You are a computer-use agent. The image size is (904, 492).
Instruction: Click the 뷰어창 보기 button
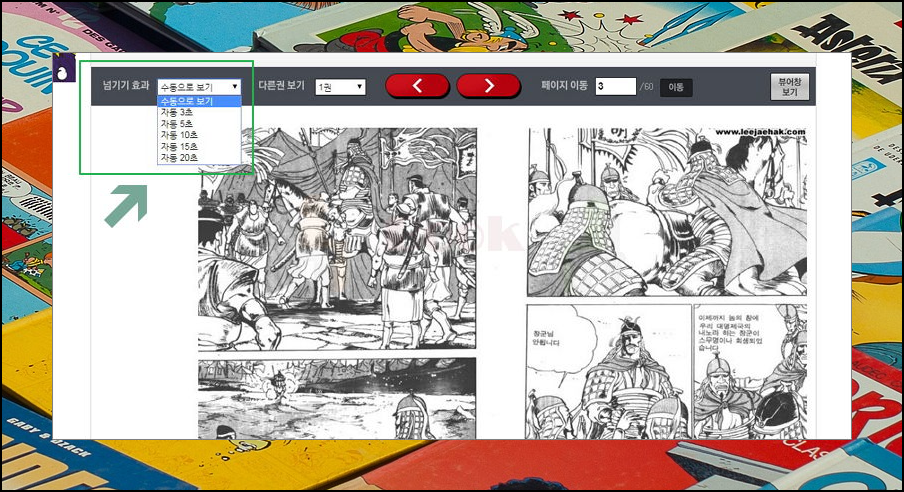(789, 87)
